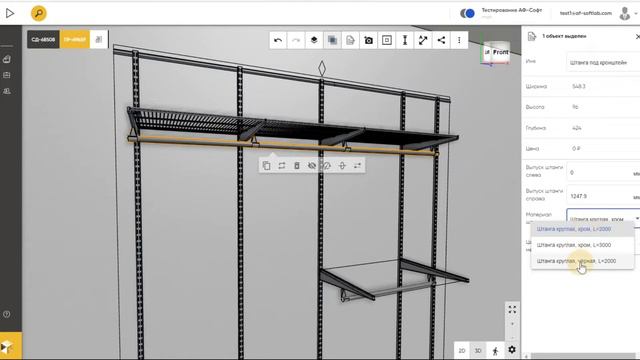
Task: Open the third sidebar icon
Action: coord(7,91)
